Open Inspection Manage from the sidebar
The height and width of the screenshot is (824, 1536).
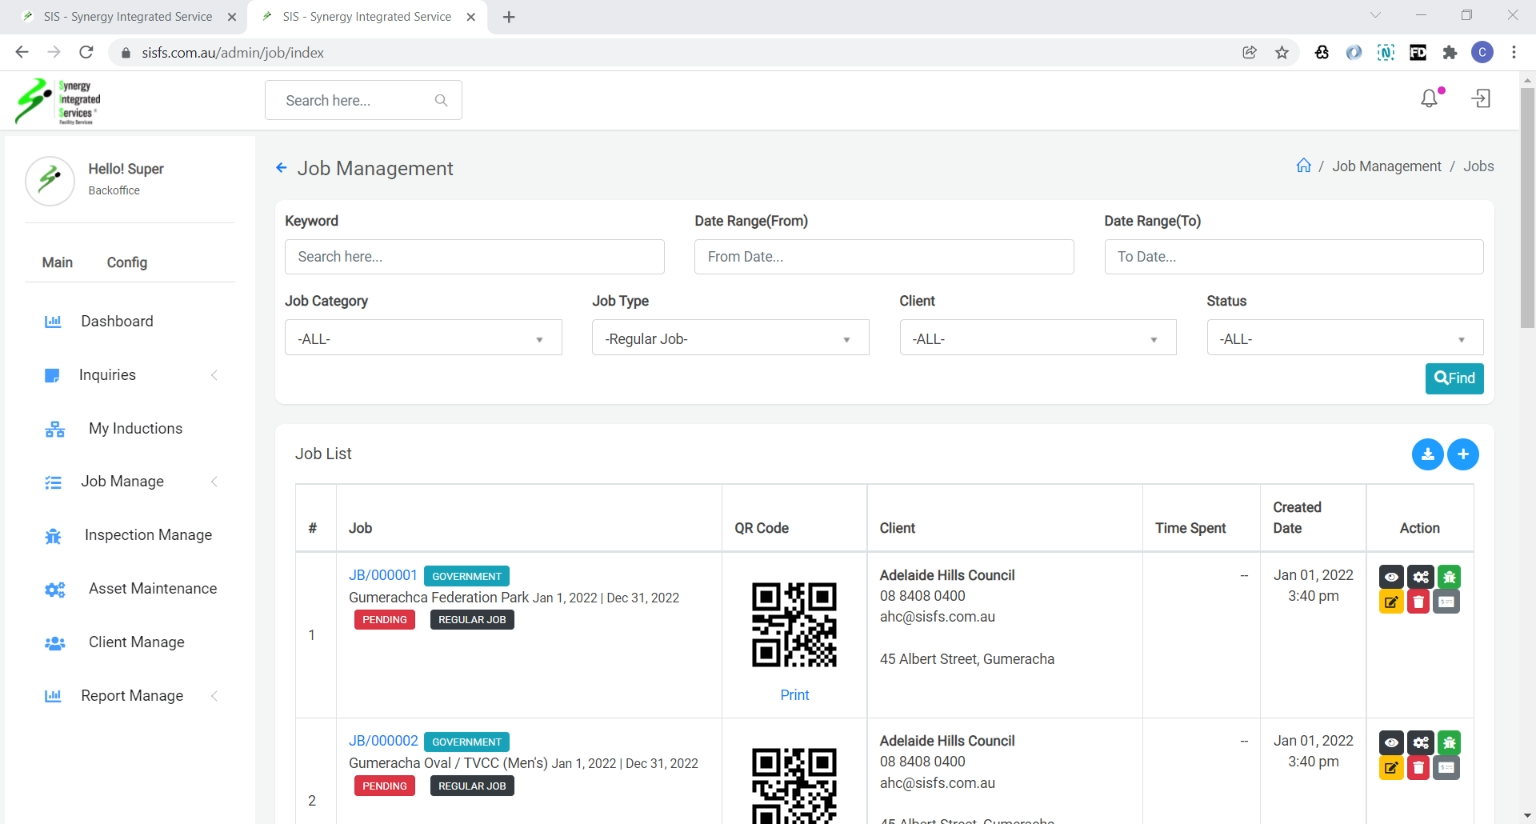pyautogui.click(x=148, y=535)
